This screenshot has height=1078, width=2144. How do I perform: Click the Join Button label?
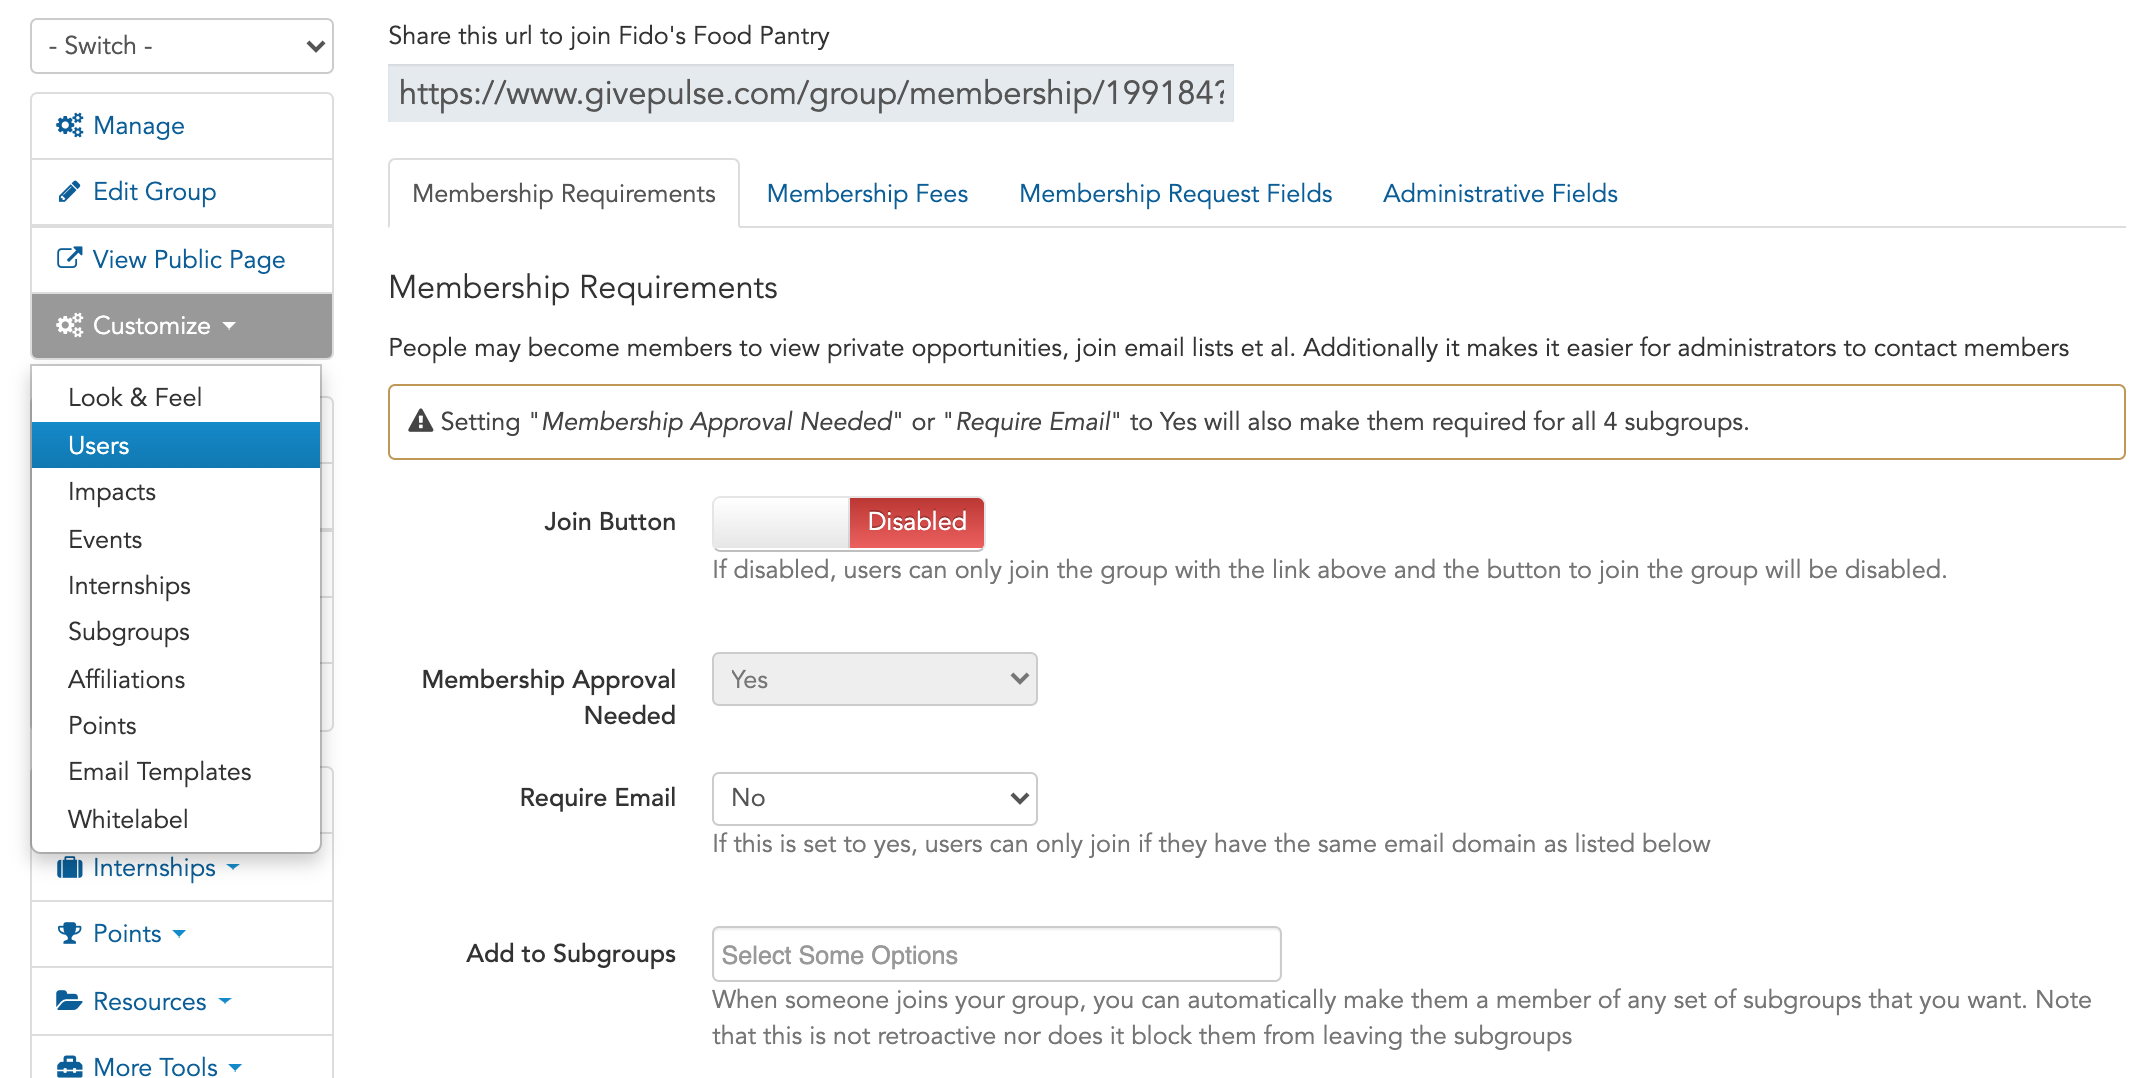[610, 522]
